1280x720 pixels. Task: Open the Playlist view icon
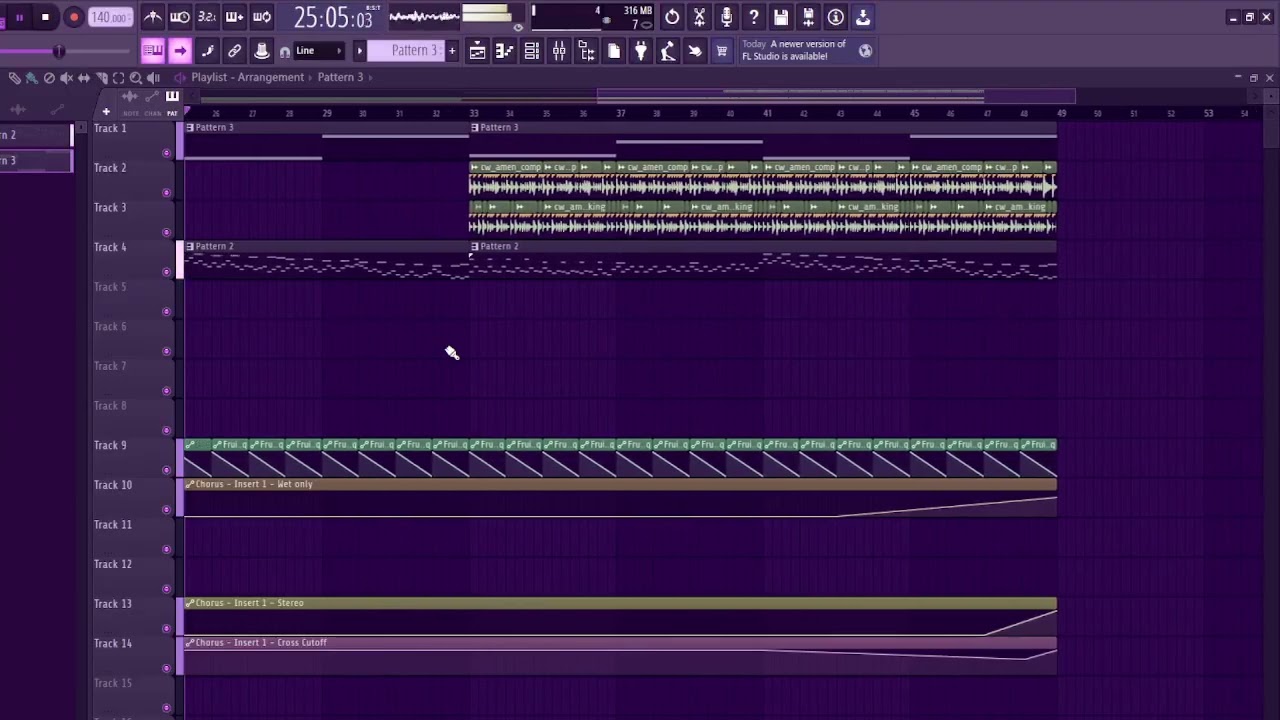[478, 51]
